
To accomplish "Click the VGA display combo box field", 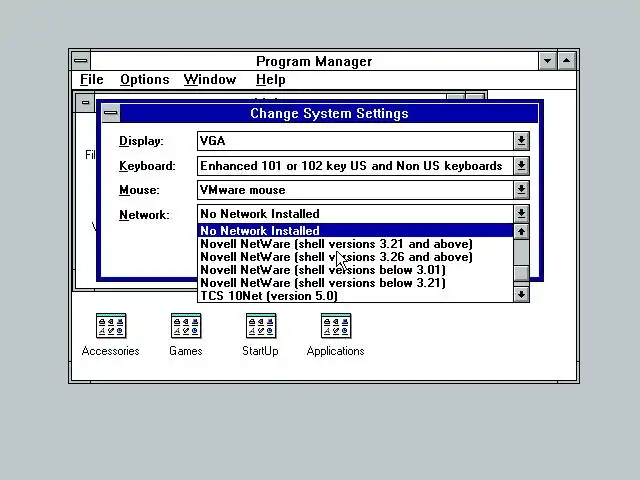I will point(355,141).
